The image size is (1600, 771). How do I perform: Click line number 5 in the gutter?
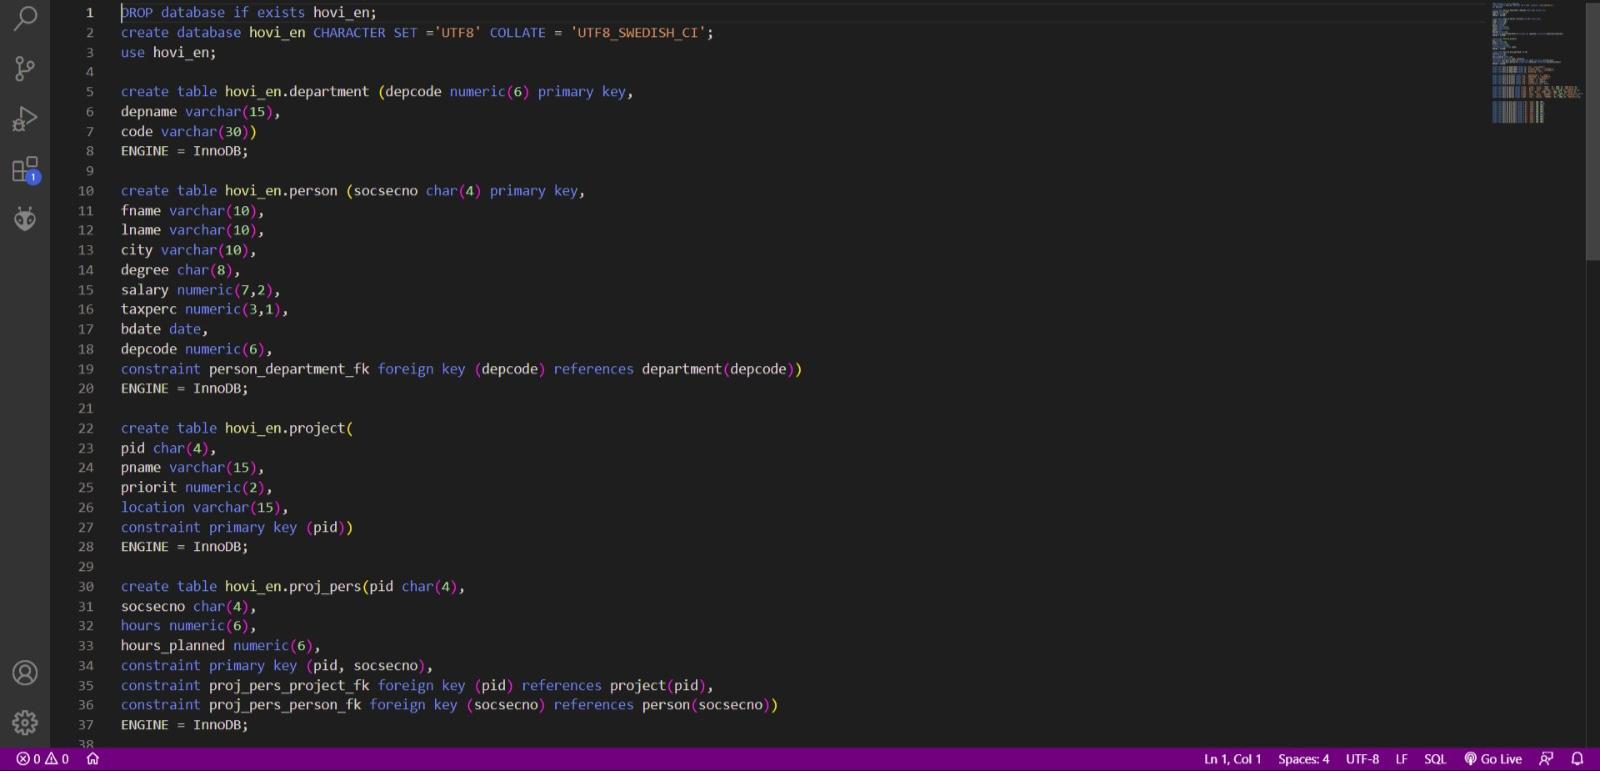tap(89, 92)
